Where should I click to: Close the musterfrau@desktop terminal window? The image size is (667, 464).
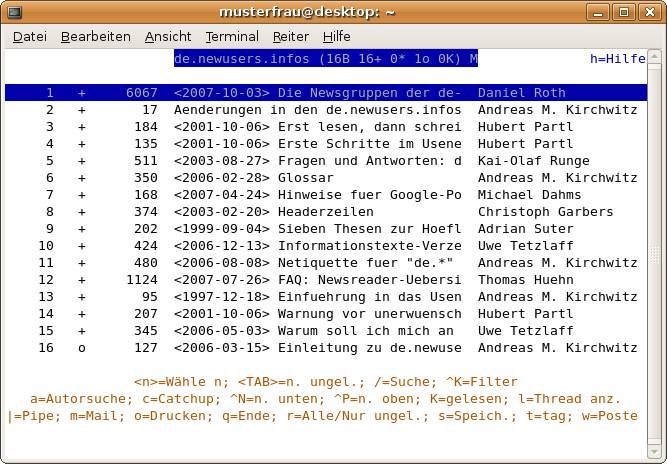pos(648,12)
